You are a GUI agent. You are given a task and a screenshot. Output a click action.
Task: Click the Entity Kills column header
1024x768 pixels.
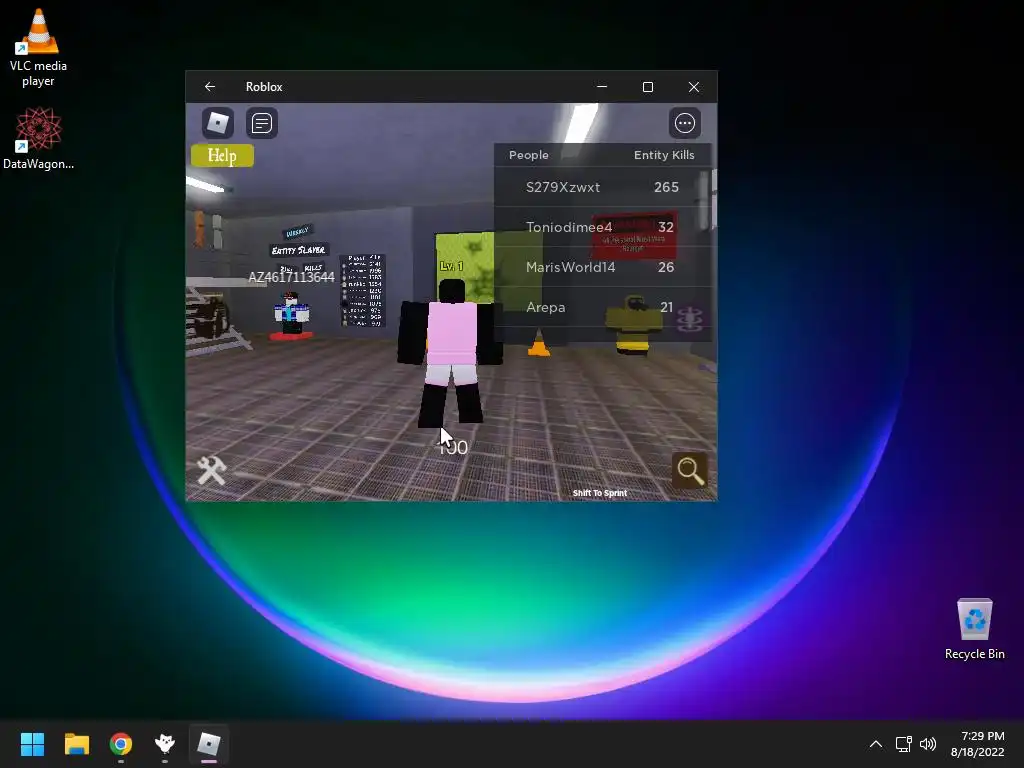tap(664, 155)
